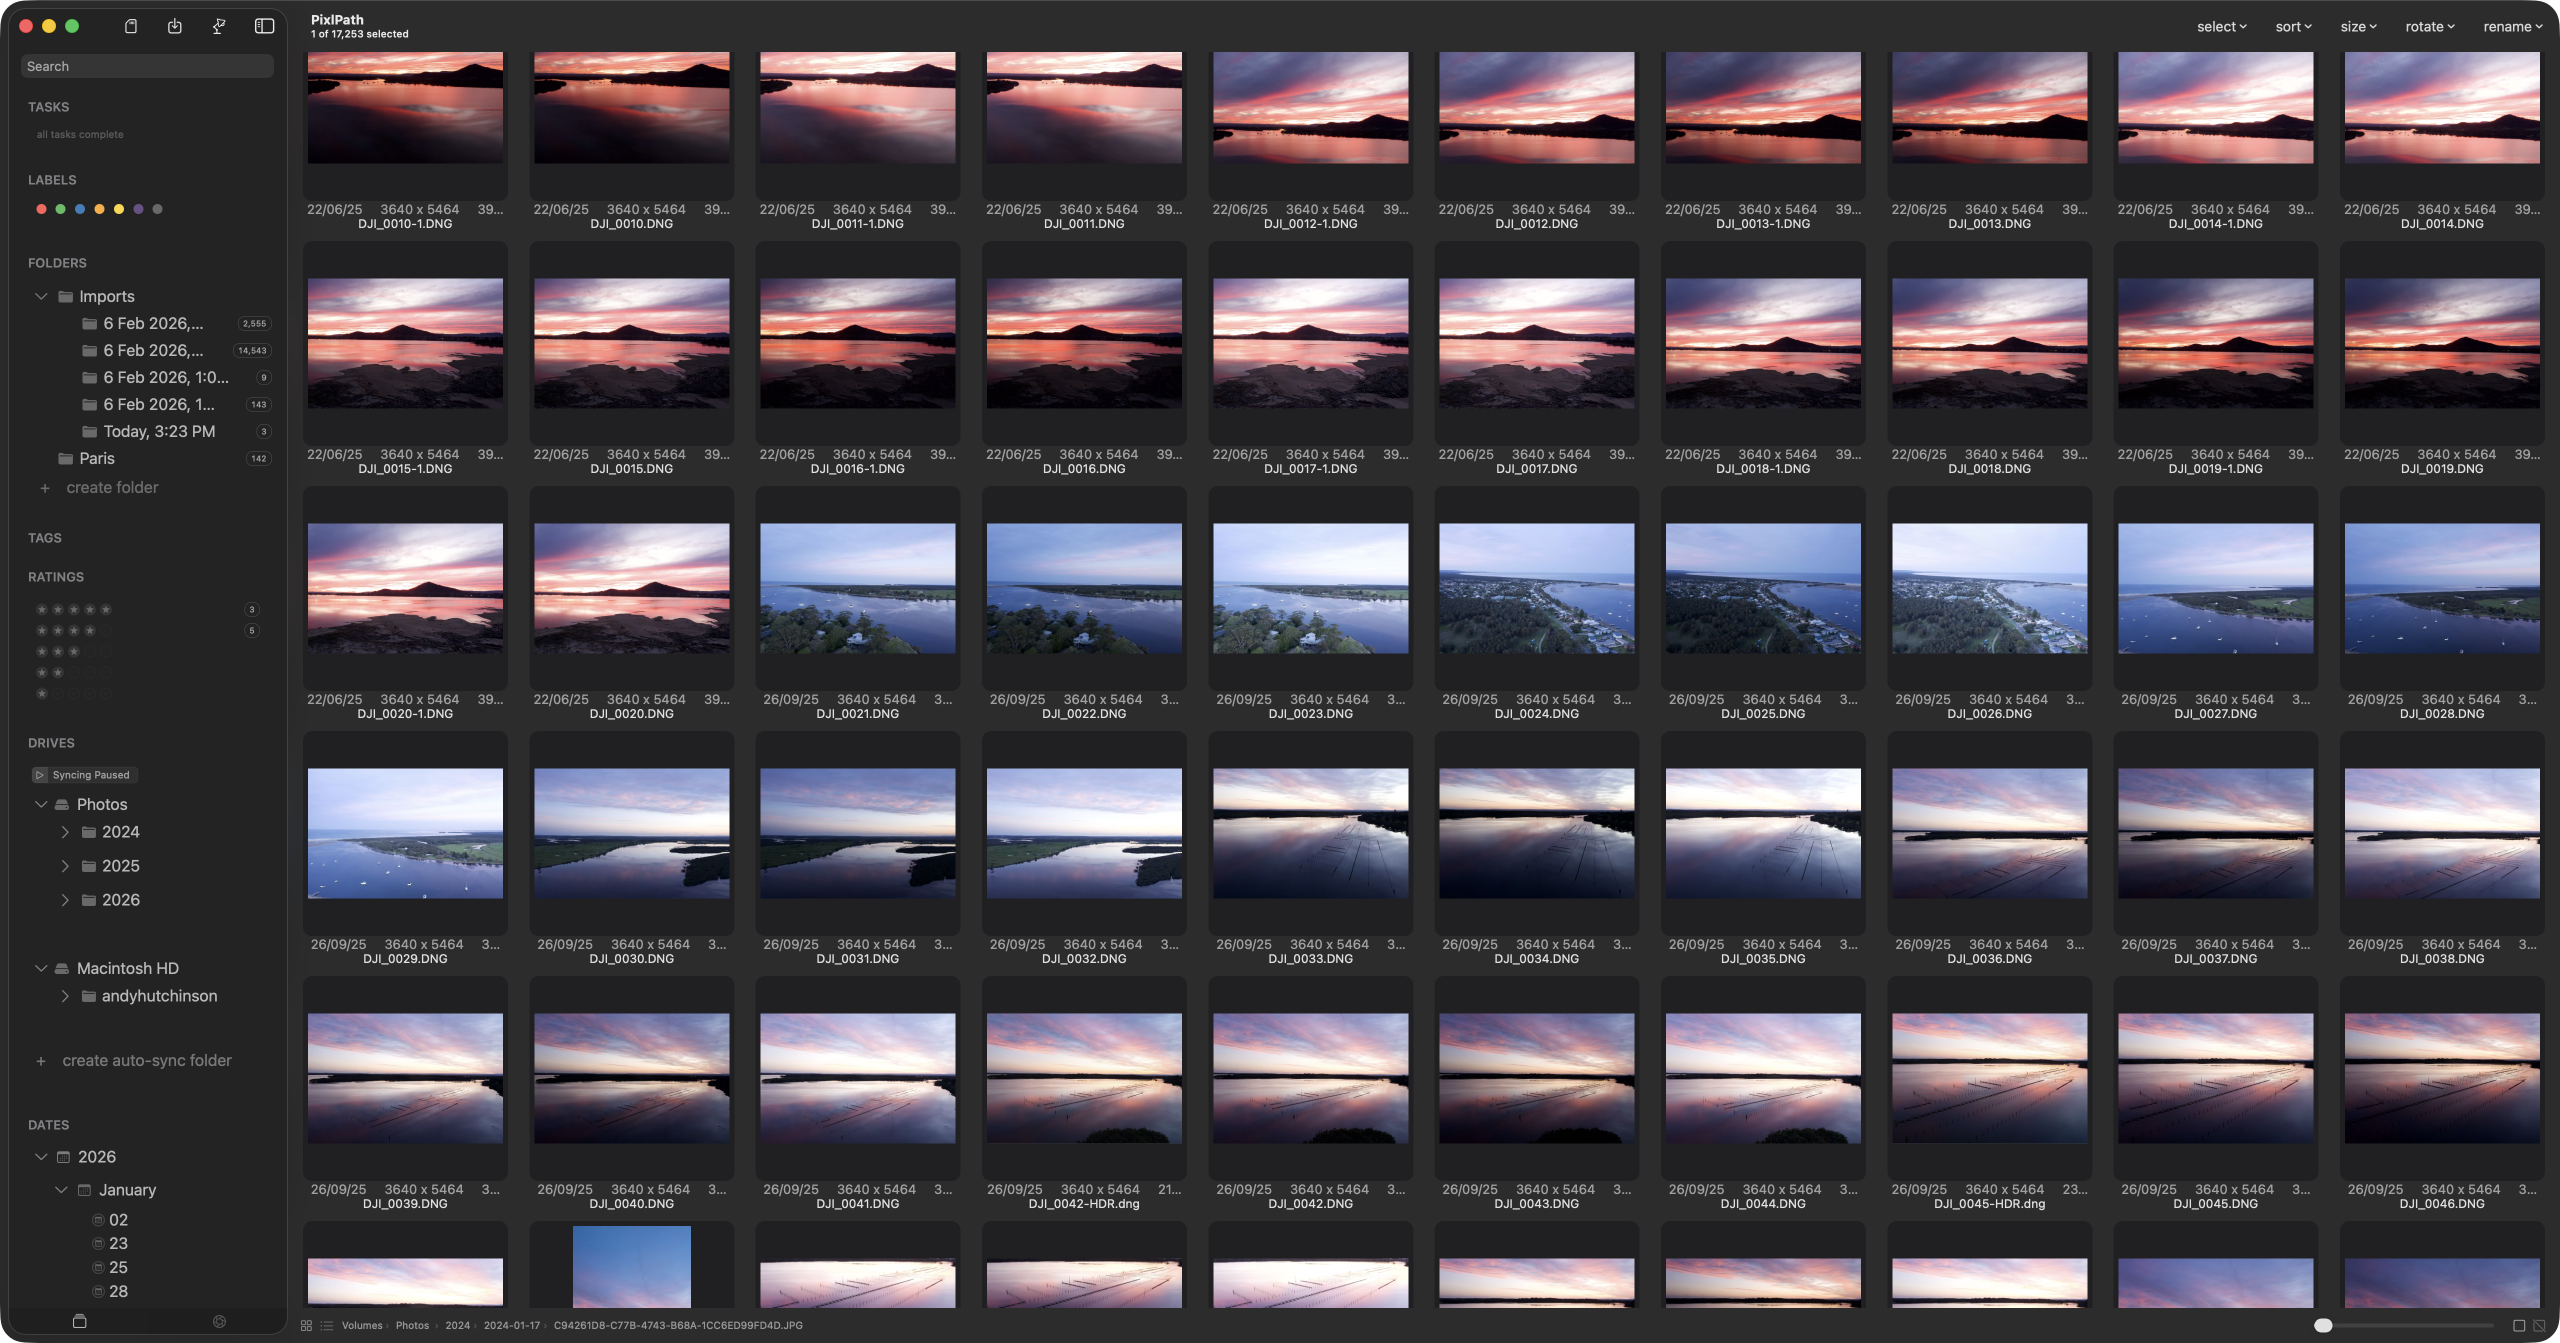Click the aperture icon at sidebar bottom
Viewport: 2560px width, 1343px height.
pyautogui.click(x=219, y=1321)
